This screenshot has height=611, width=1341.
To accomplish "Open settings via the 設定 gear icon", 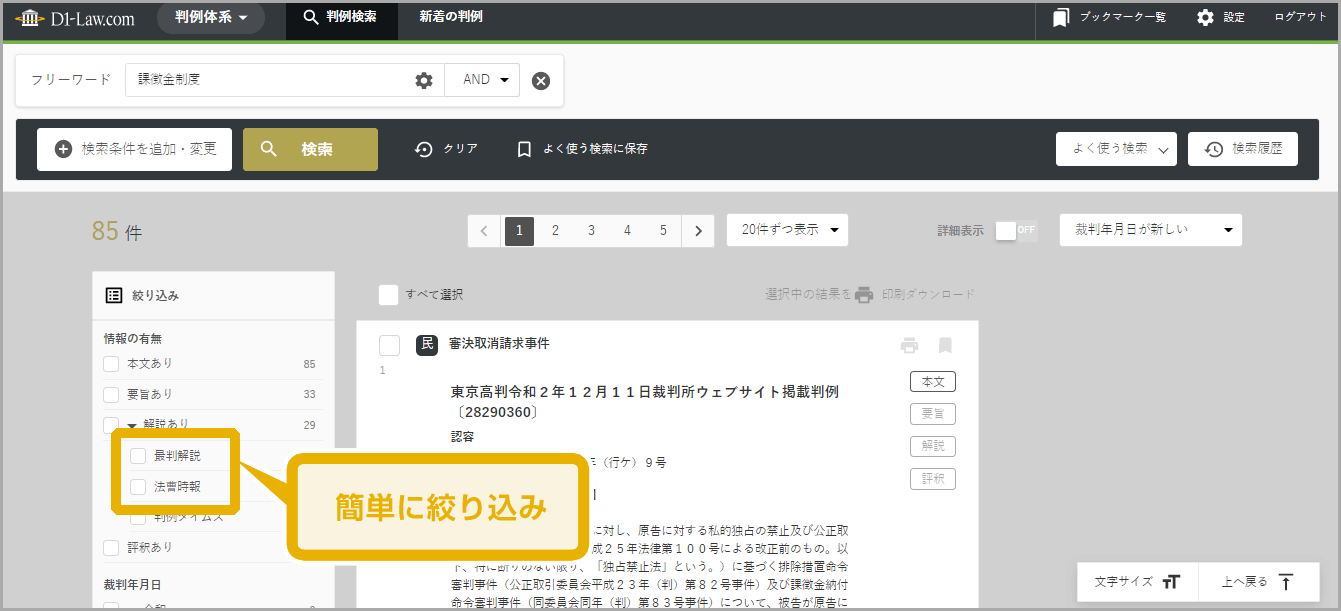I will click(1206, 18).
